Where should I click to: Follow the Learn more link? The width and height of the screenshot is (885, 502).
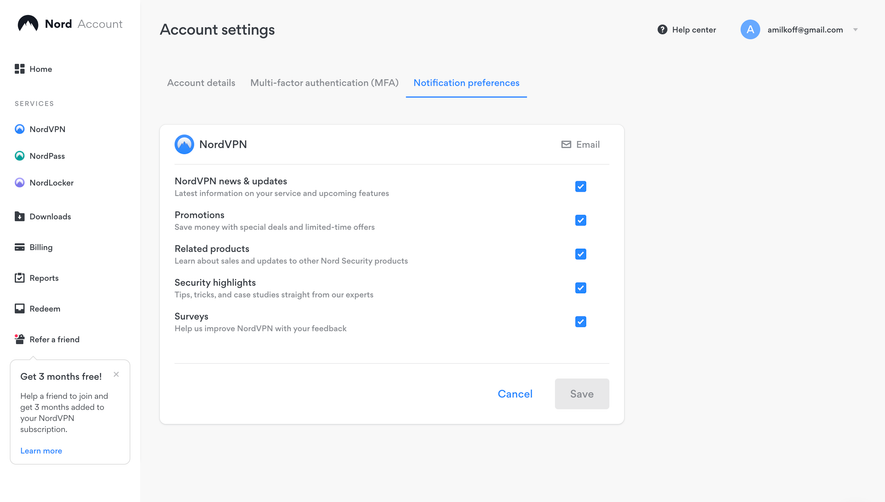pos(41,451)
